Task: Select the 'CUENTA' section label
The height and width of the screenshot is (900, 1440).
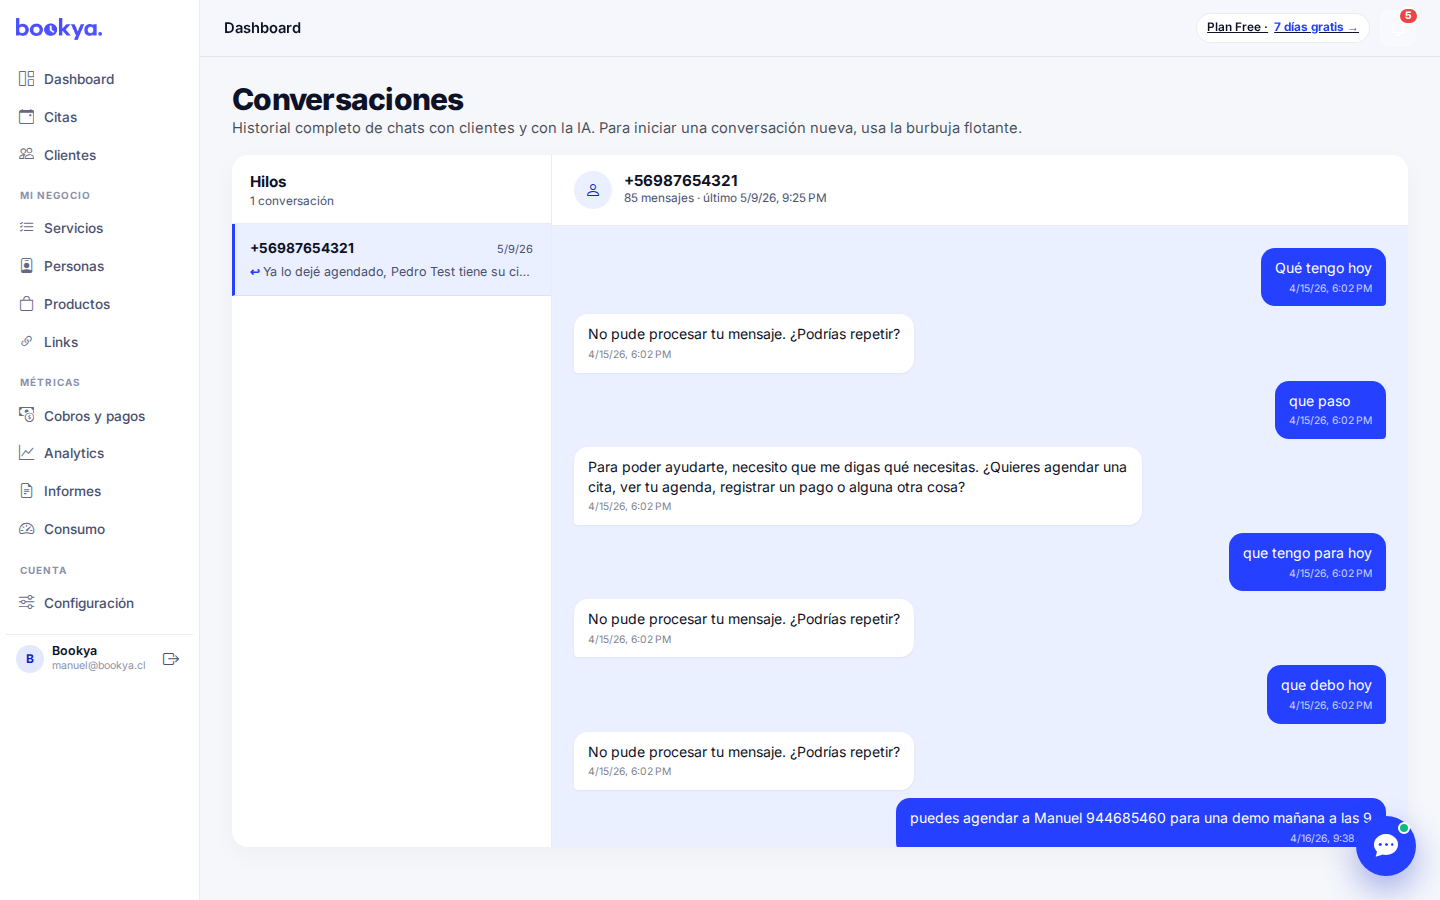Action: click(43, 571)
